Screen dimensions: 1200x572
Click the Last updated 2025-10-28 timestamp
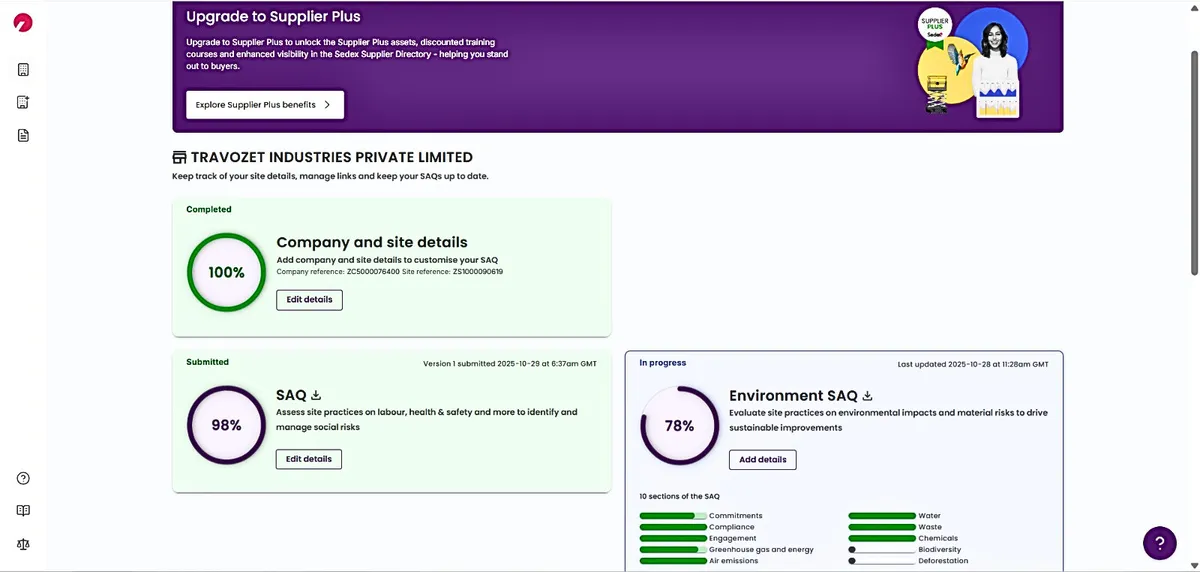coord(973,364)
